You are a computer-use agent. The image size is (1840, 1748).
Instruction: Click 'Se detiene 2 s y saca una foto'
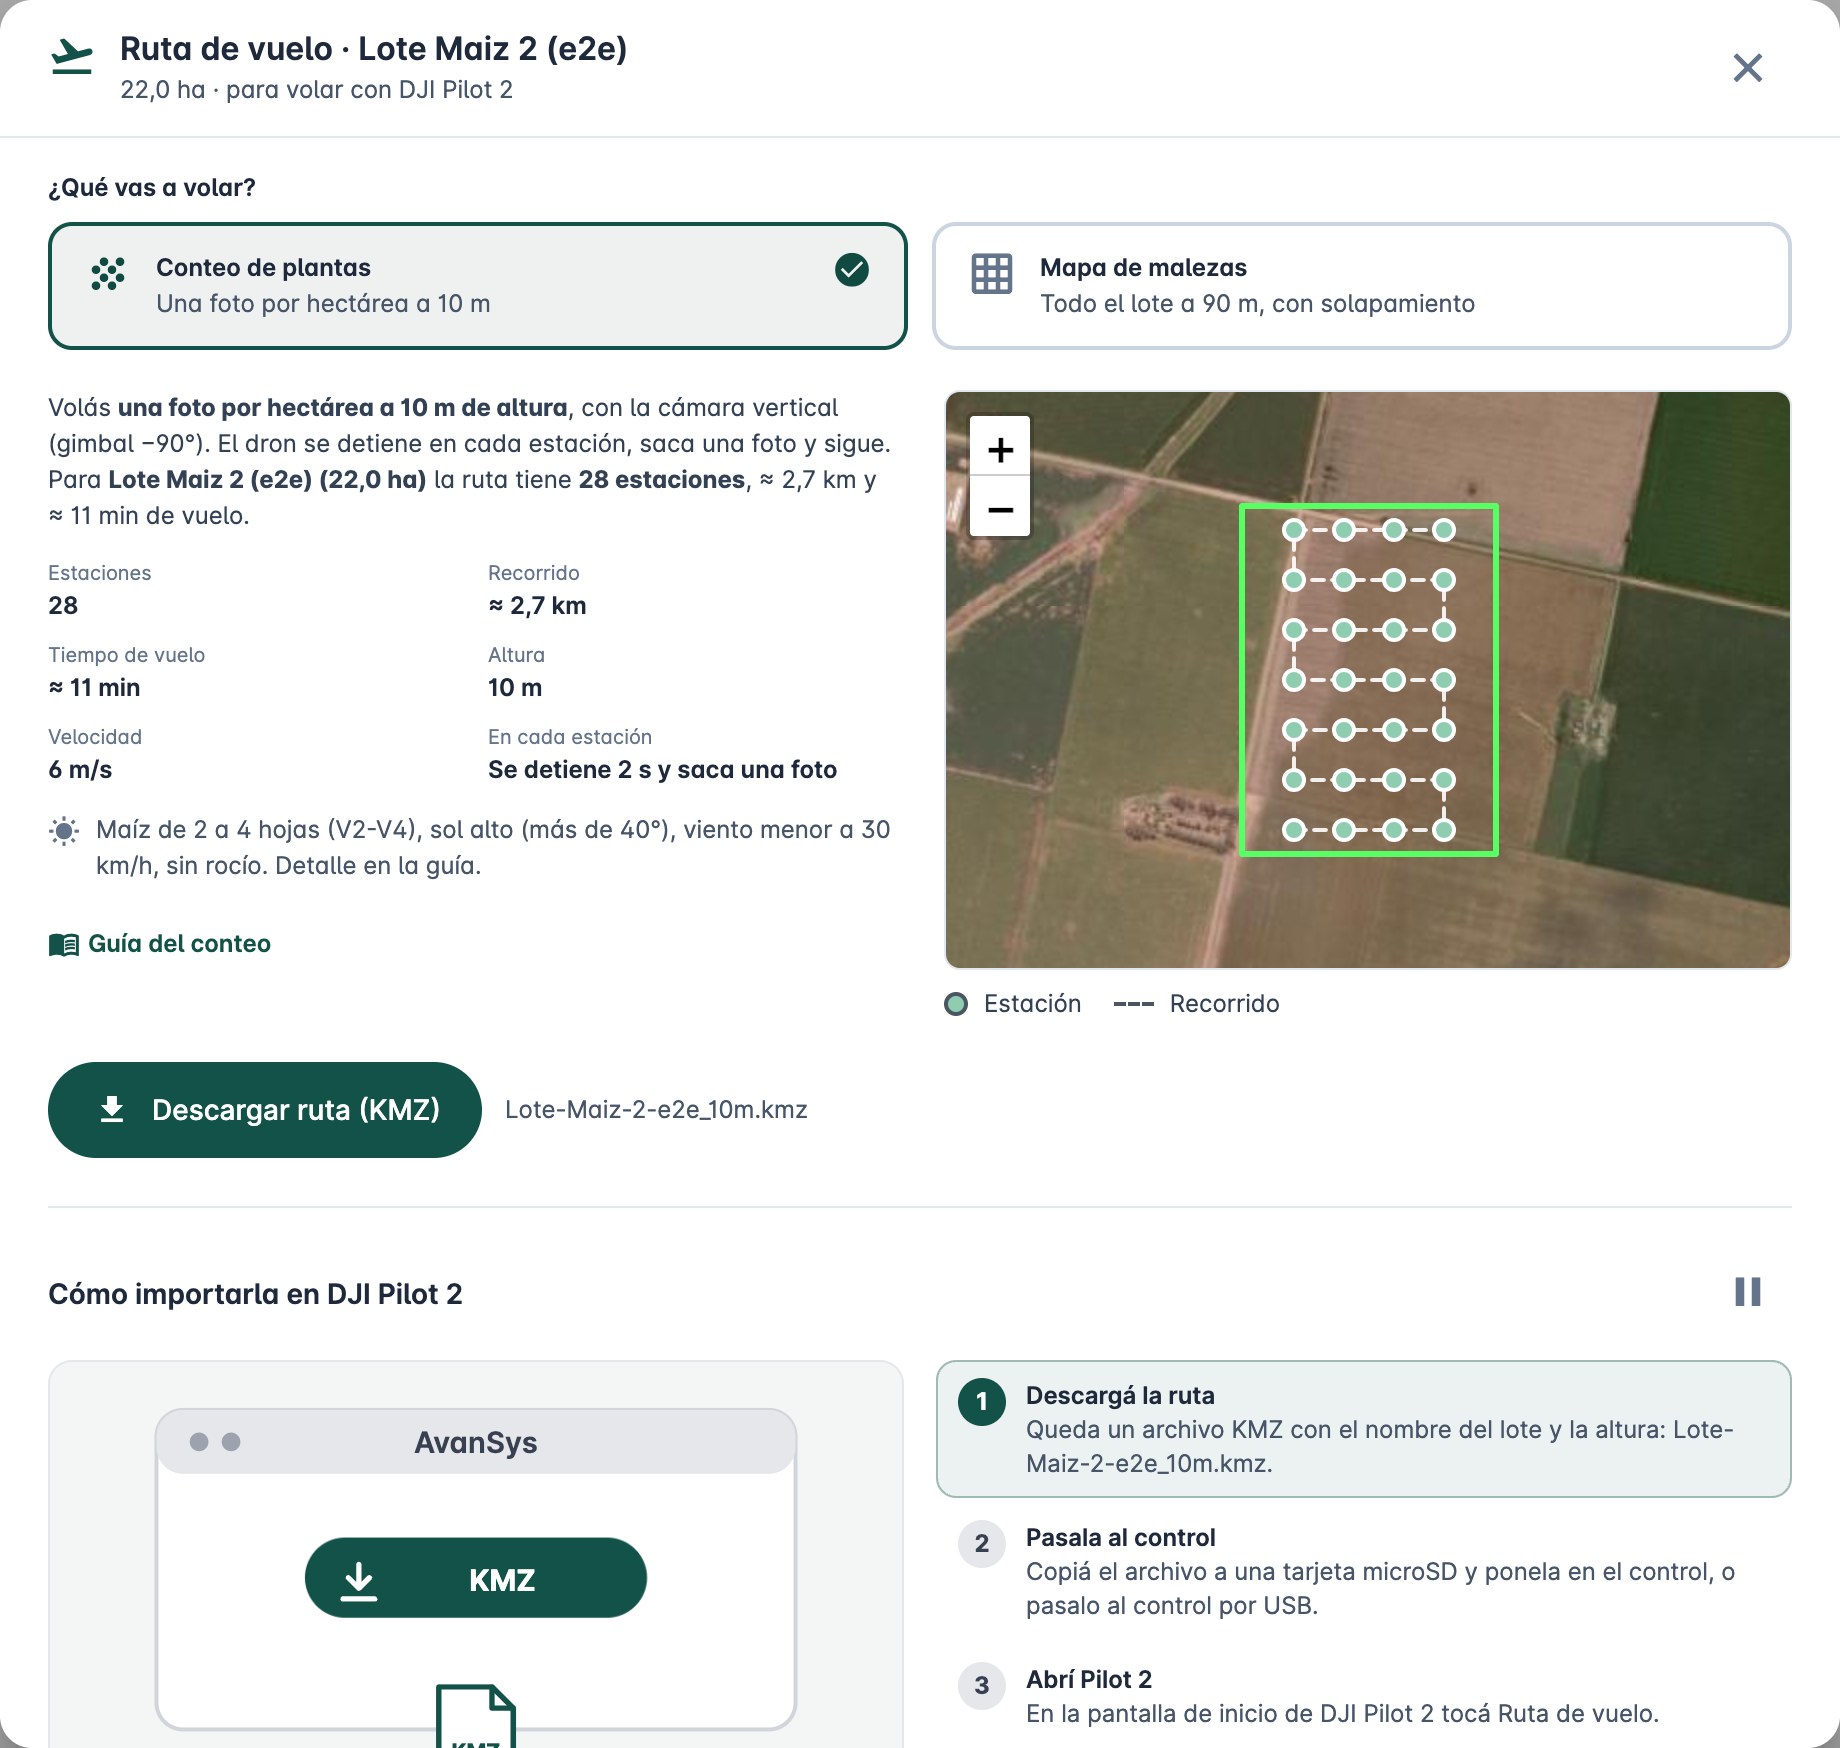coord(662,769)
